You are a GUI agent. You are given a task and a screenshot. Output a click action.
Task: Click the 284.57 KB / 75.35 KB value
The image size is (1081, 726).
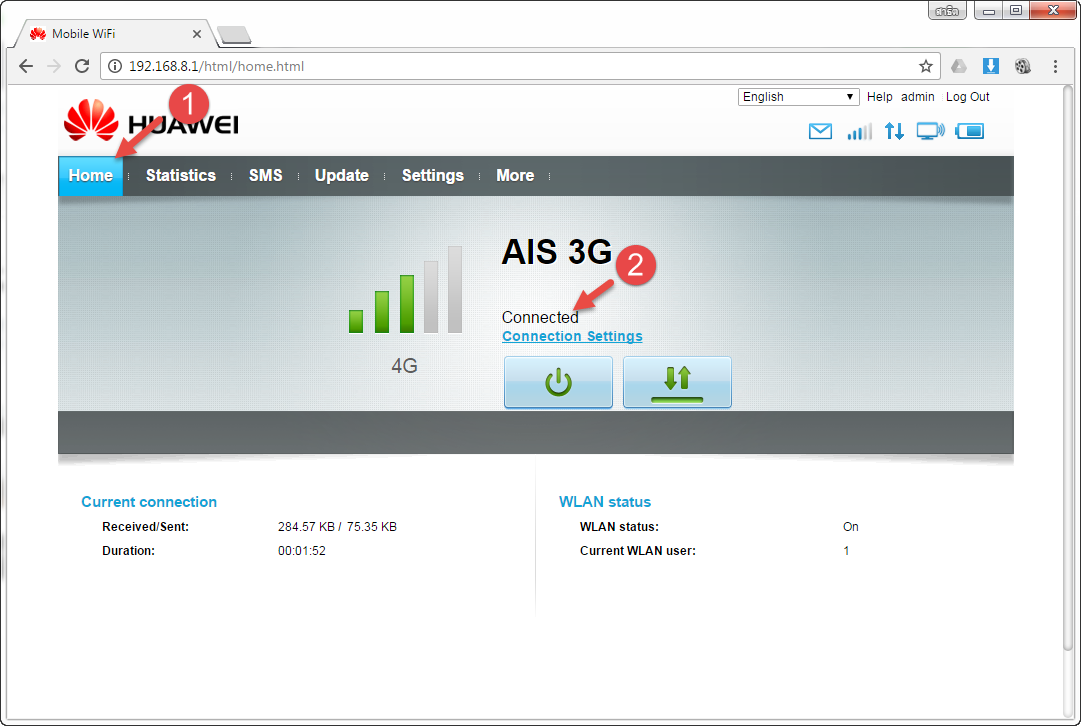337,527
